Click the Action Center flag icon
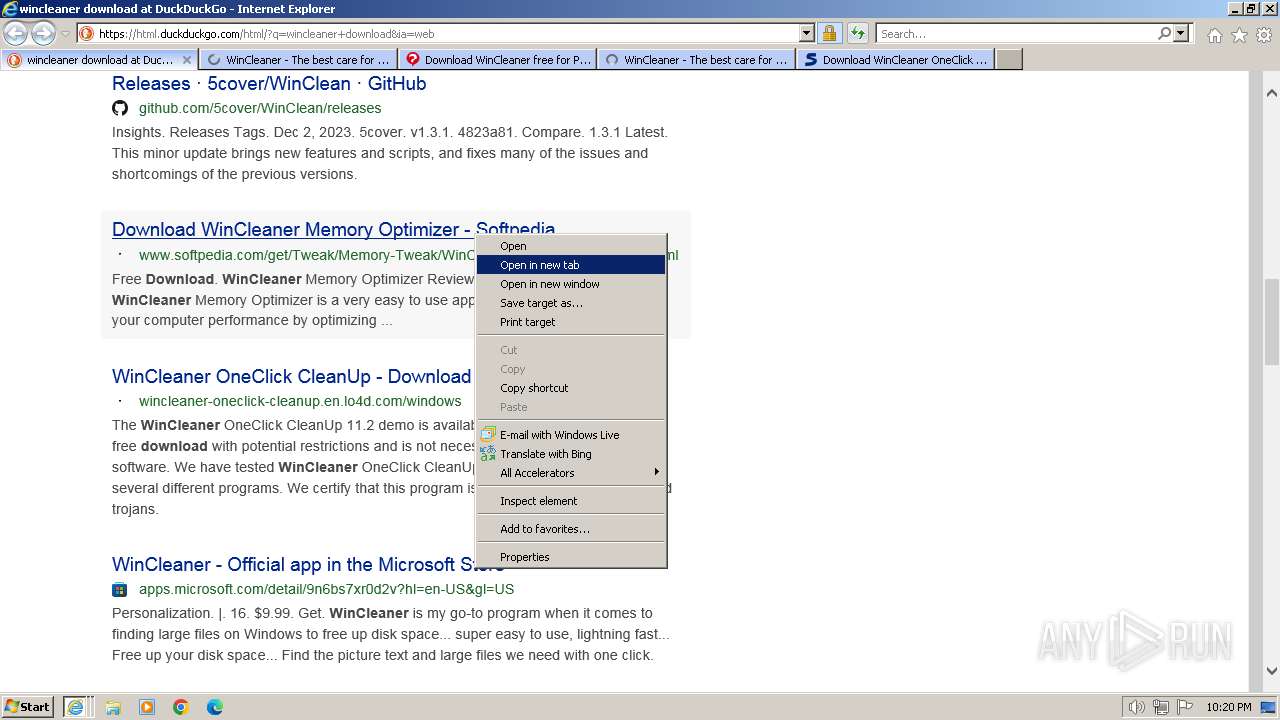Viewport: 1280px width, 720px height. [1183, 707]
